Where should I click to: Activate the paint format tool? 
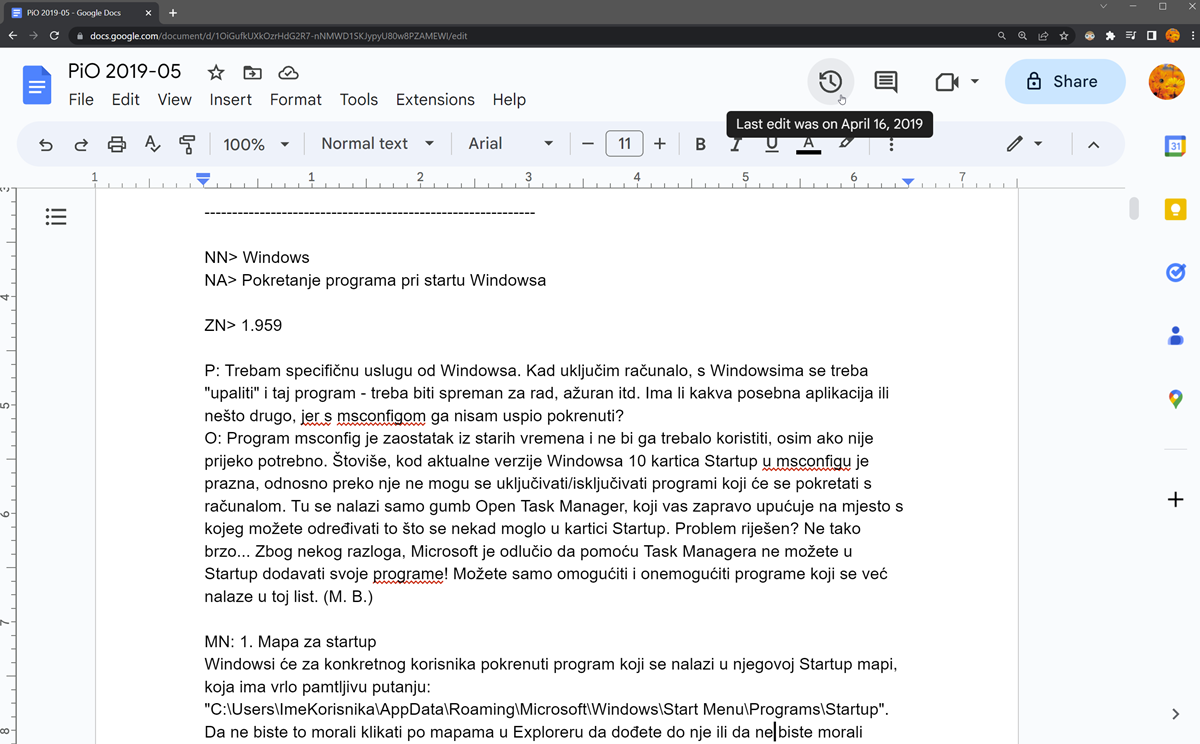(x=187, y=144)
